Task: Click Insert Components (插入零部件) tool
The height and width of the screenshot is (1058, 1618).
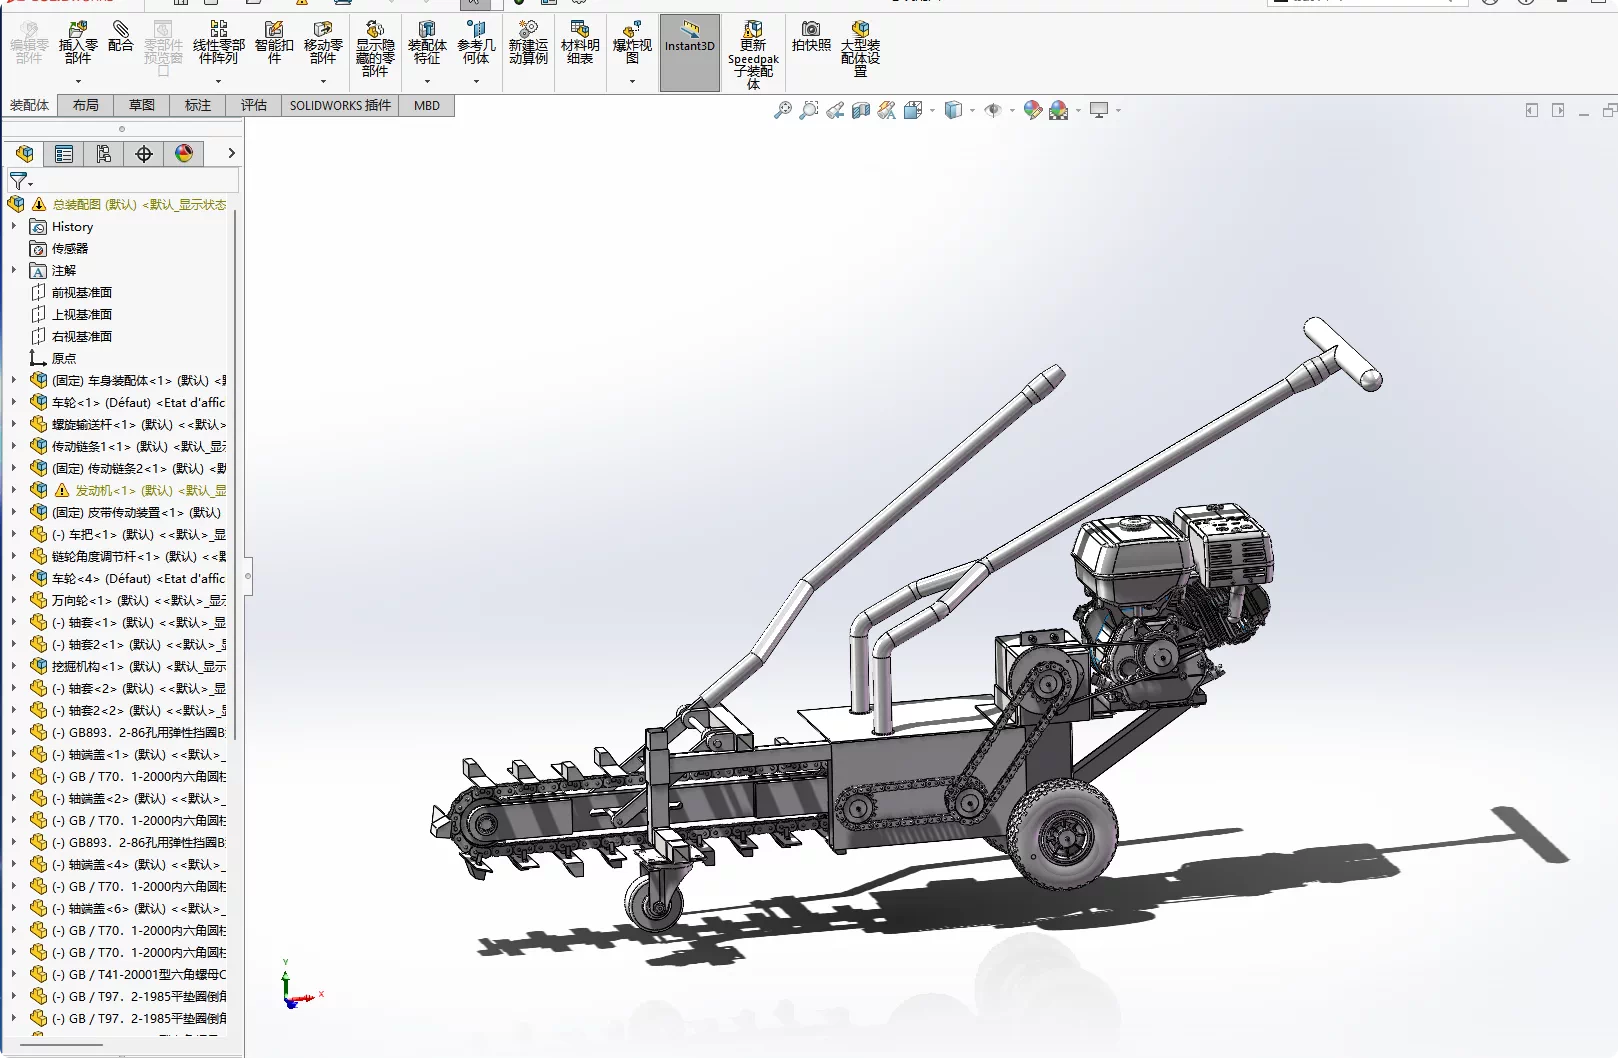Action: pyautogui.click(x=78, y=44)
